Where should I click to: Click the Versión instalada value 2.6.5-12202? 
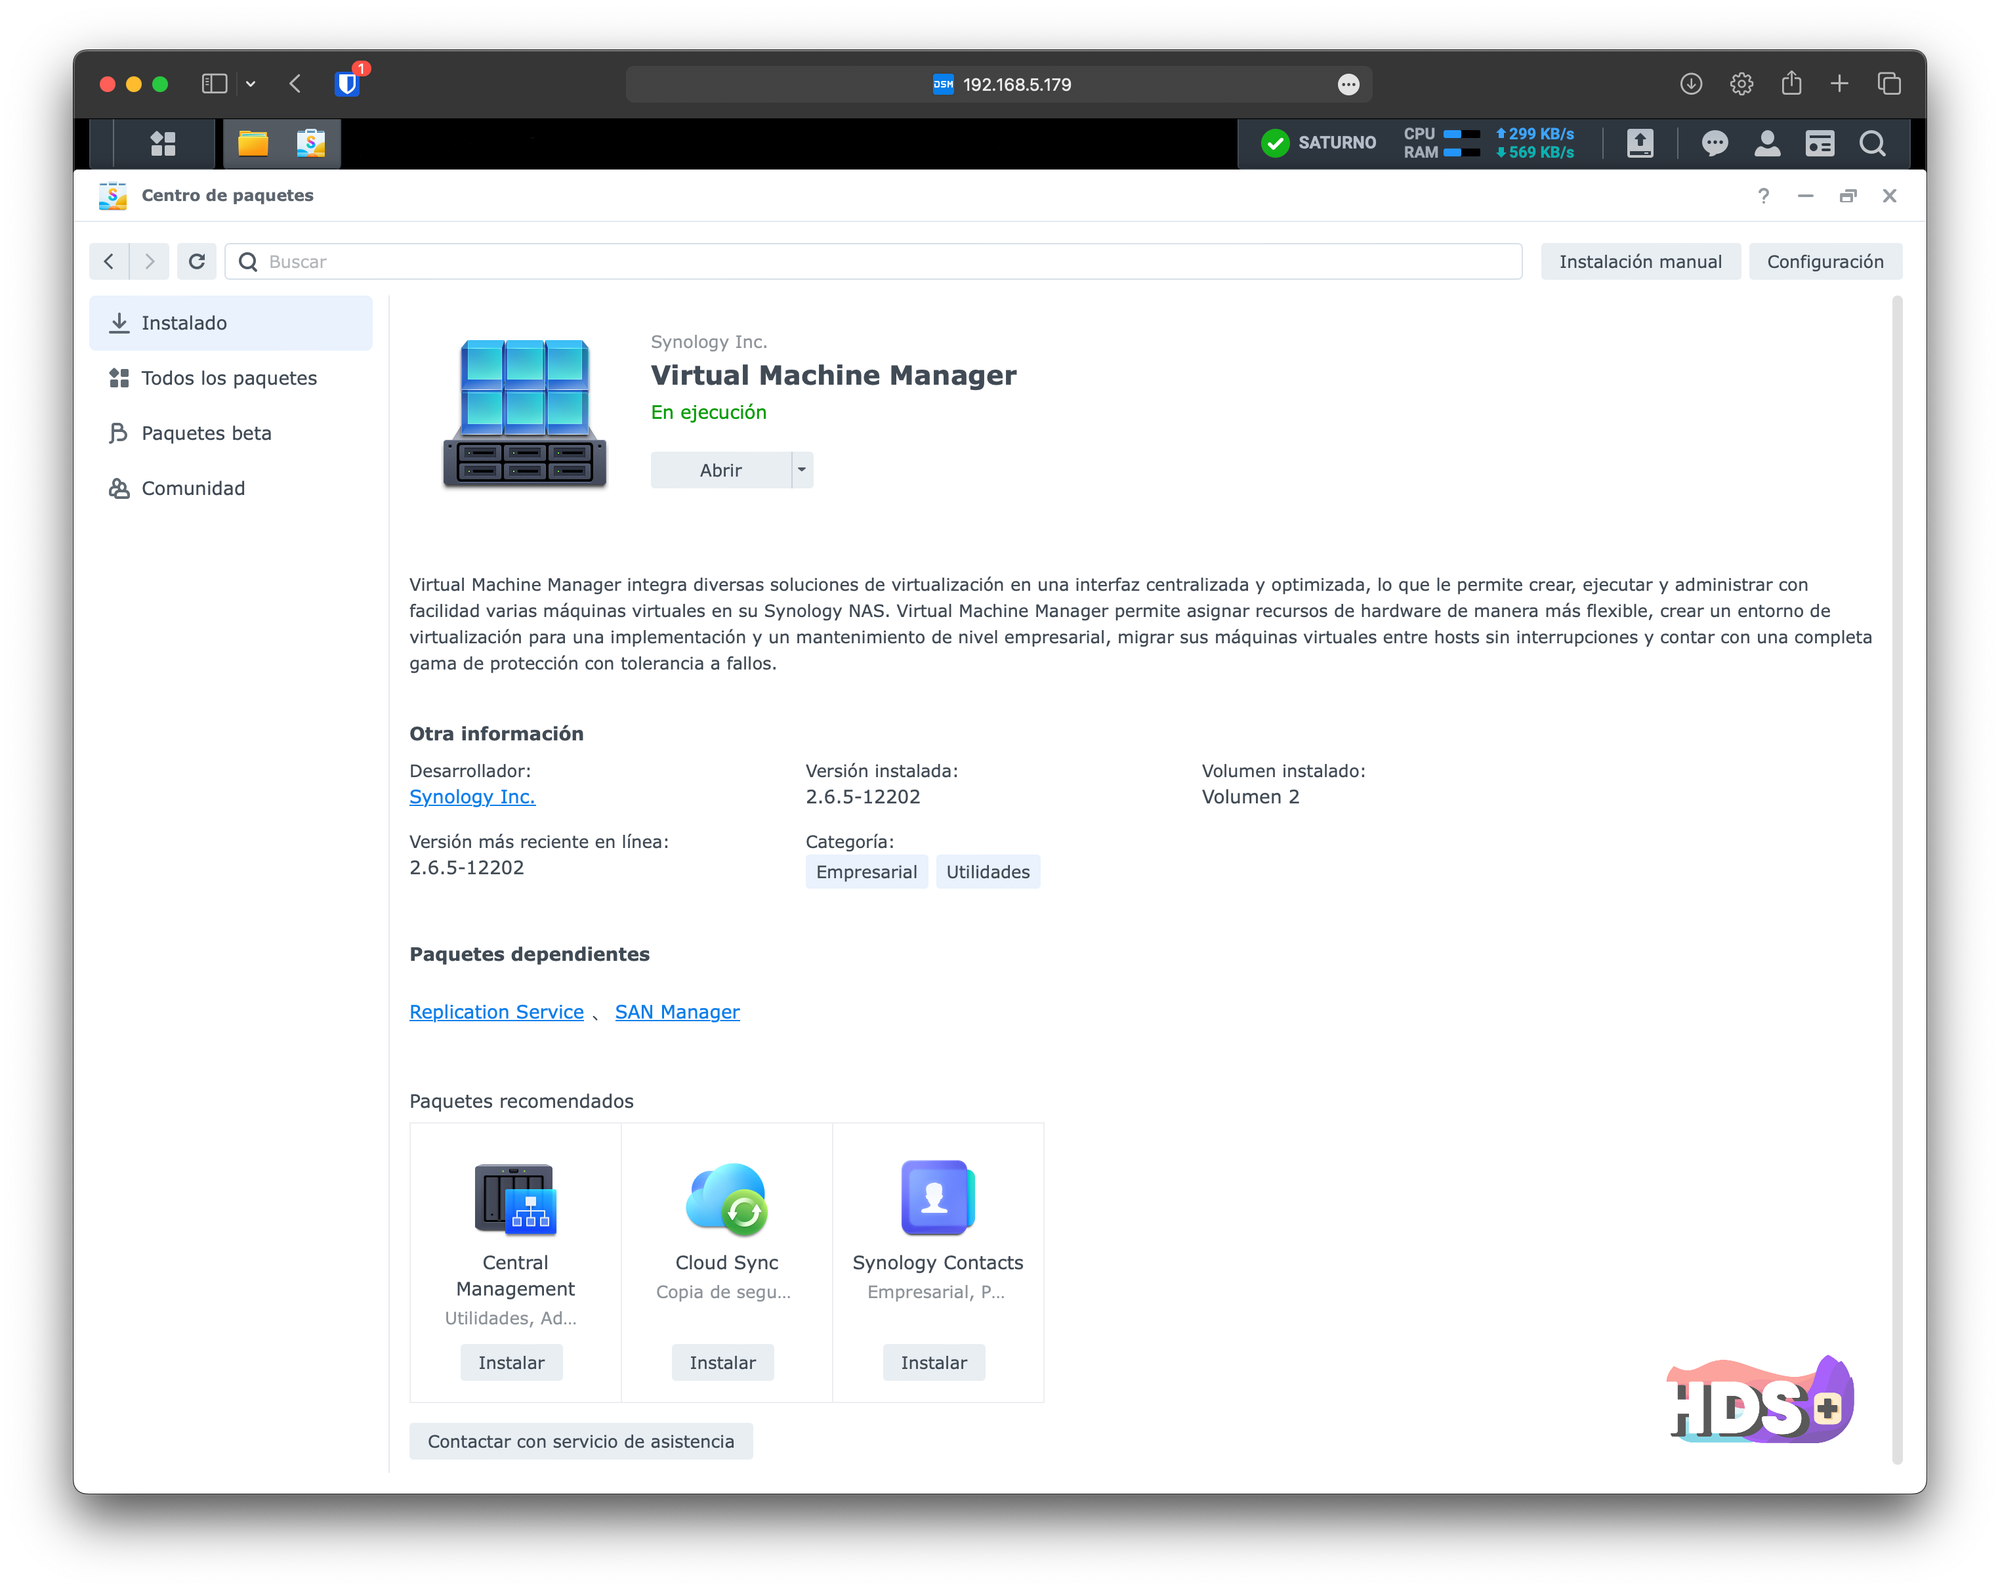(x=863, y=797)
